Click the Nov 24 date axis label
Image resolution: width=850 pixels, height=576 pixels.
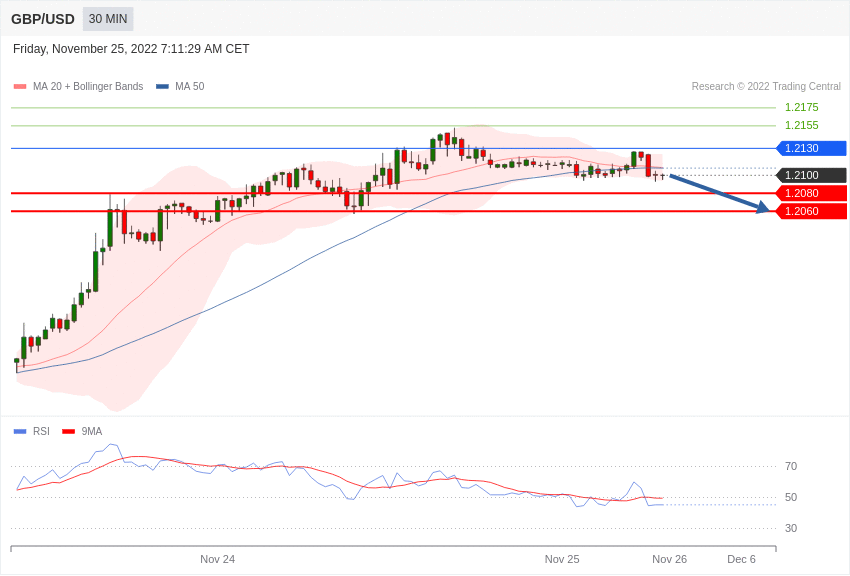click(x=217, y=559)
